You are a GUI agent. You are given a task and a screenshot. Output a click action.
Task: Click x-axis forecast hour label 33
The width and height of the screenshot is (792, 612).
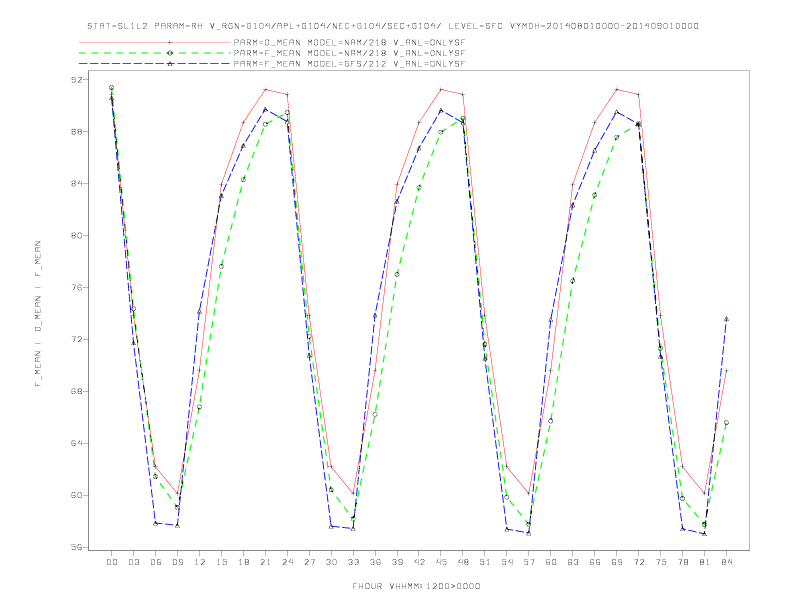pyautogui.click(x=353, y=562)
